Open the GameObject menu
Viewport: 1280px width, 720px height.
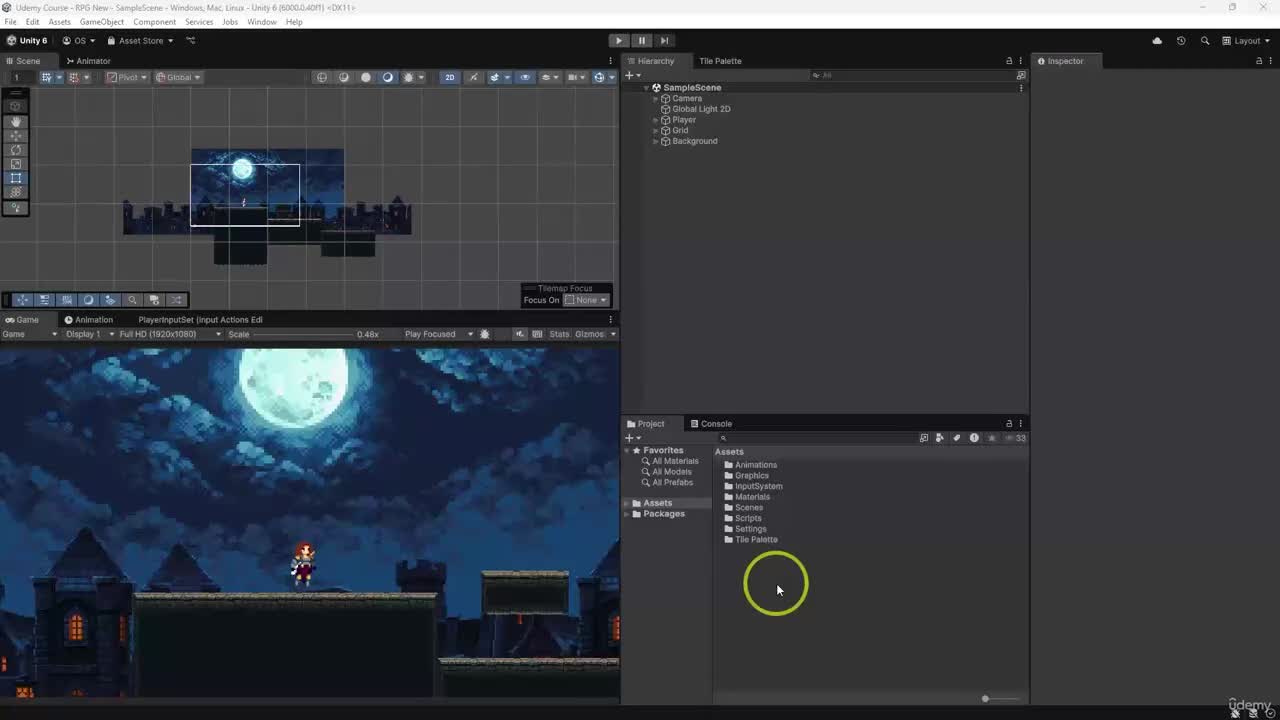tap(102, 22)
